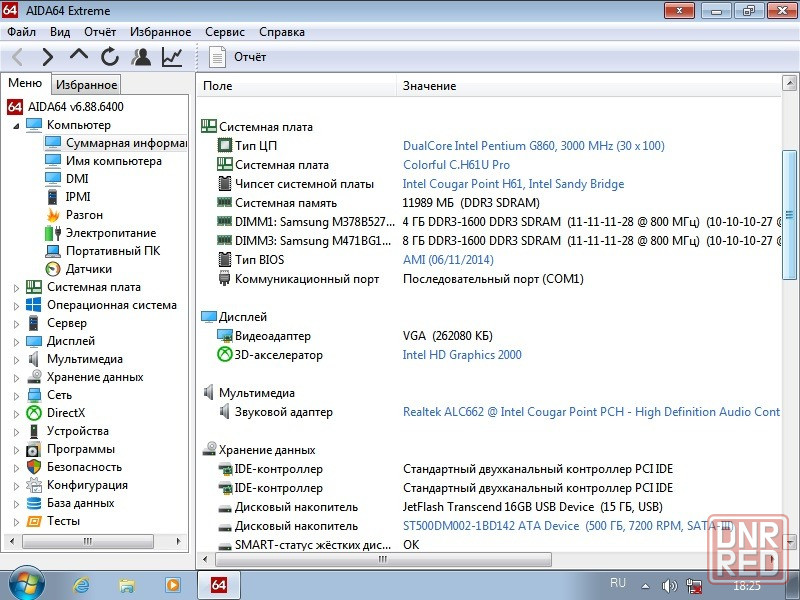Open ST500DM002-1BD142 ATA Device link
Screen dimensions: 800x600
click(x=568, y=526)
